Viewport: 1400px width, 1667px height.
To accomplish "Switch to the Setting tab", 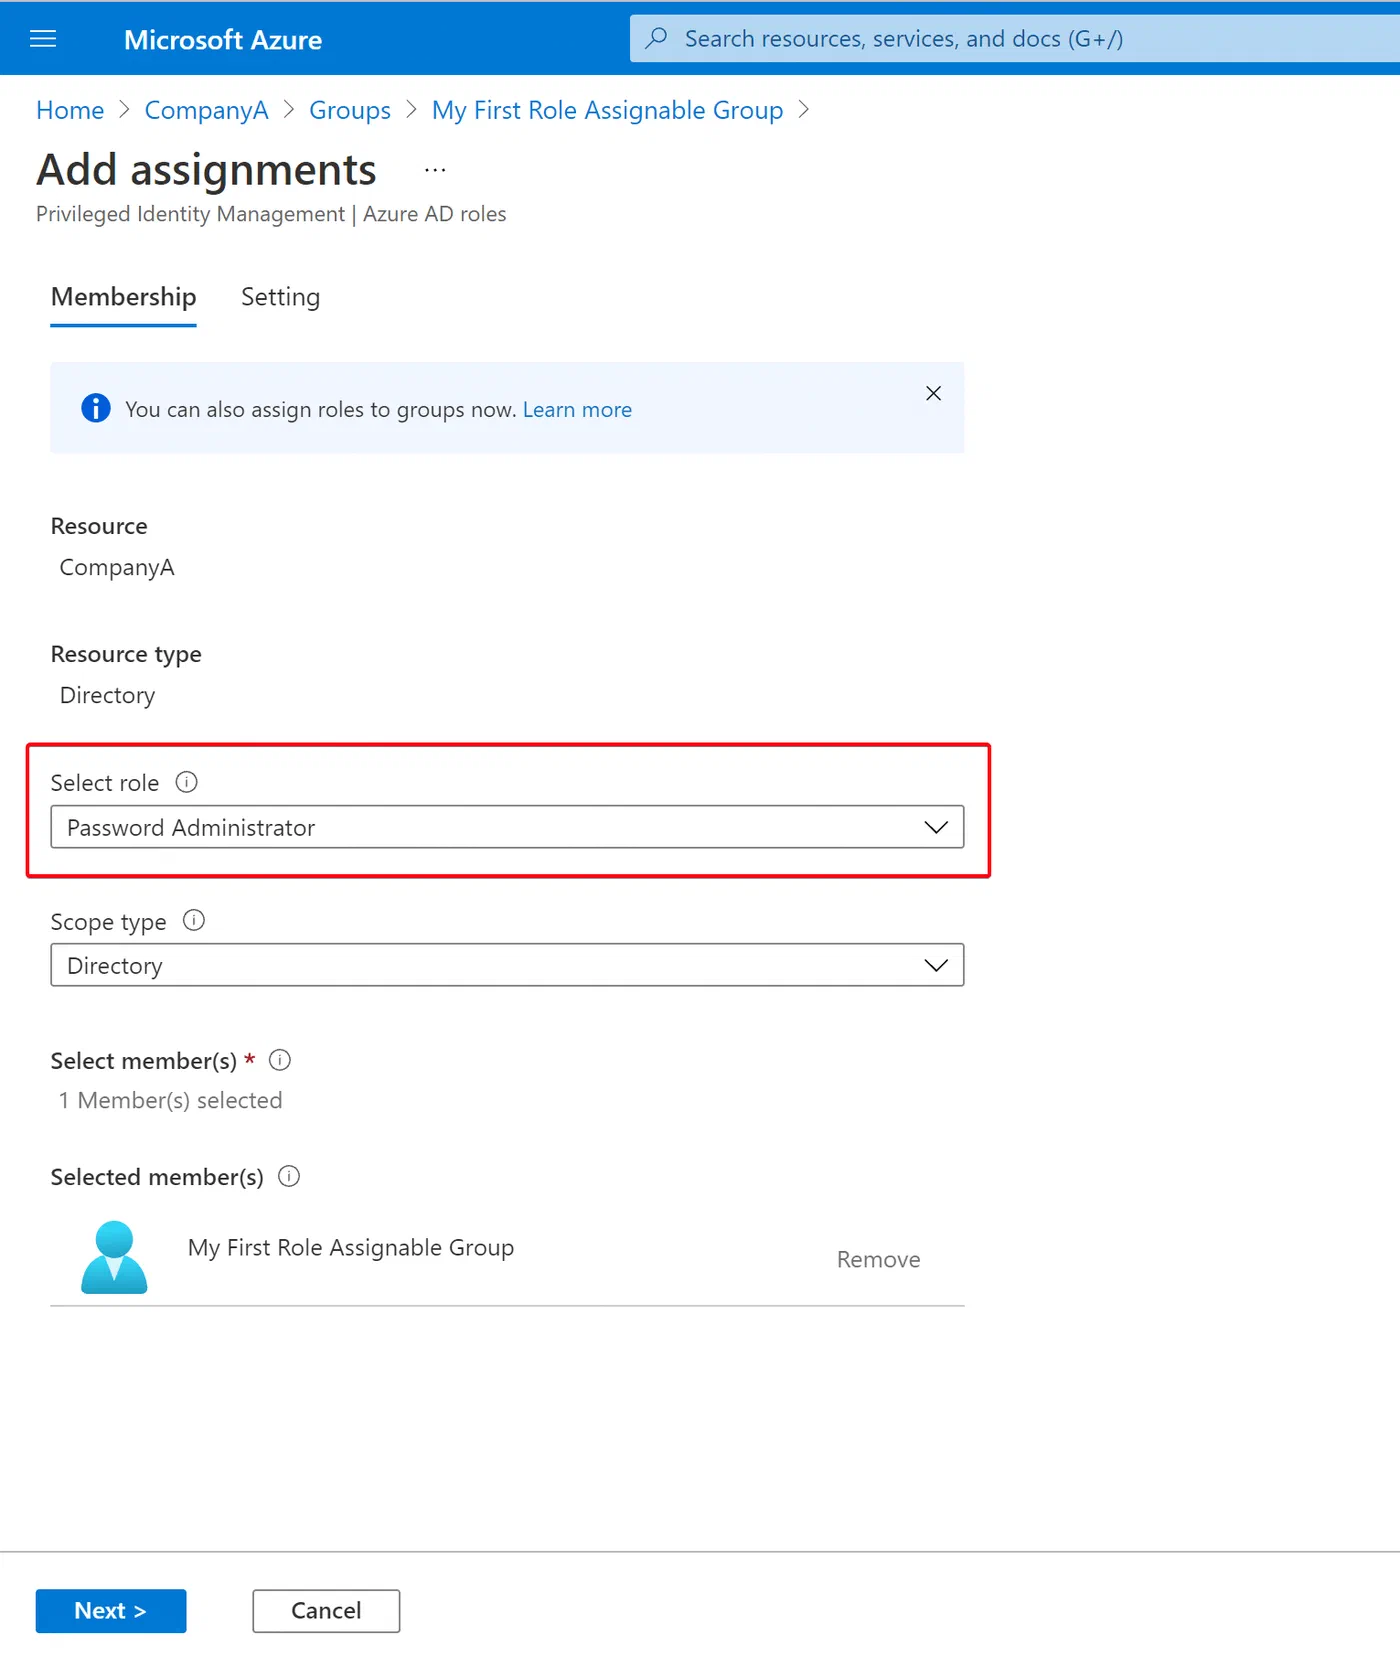I will click(281, 297).
